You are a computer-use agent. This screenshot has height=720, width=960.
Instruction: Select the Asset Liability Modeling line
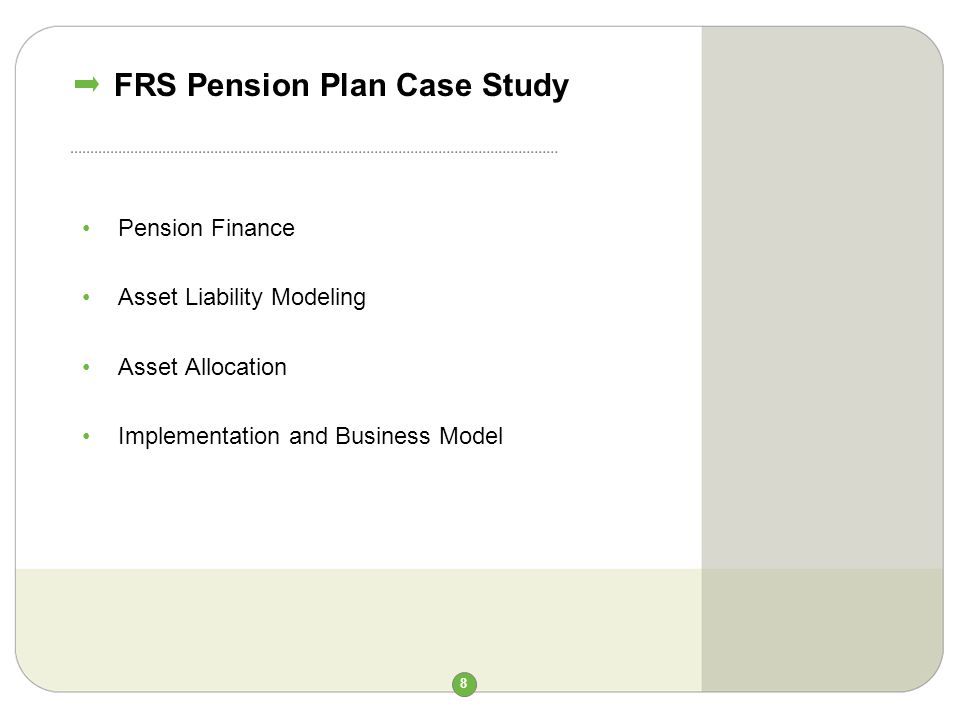tap(242, 298)
